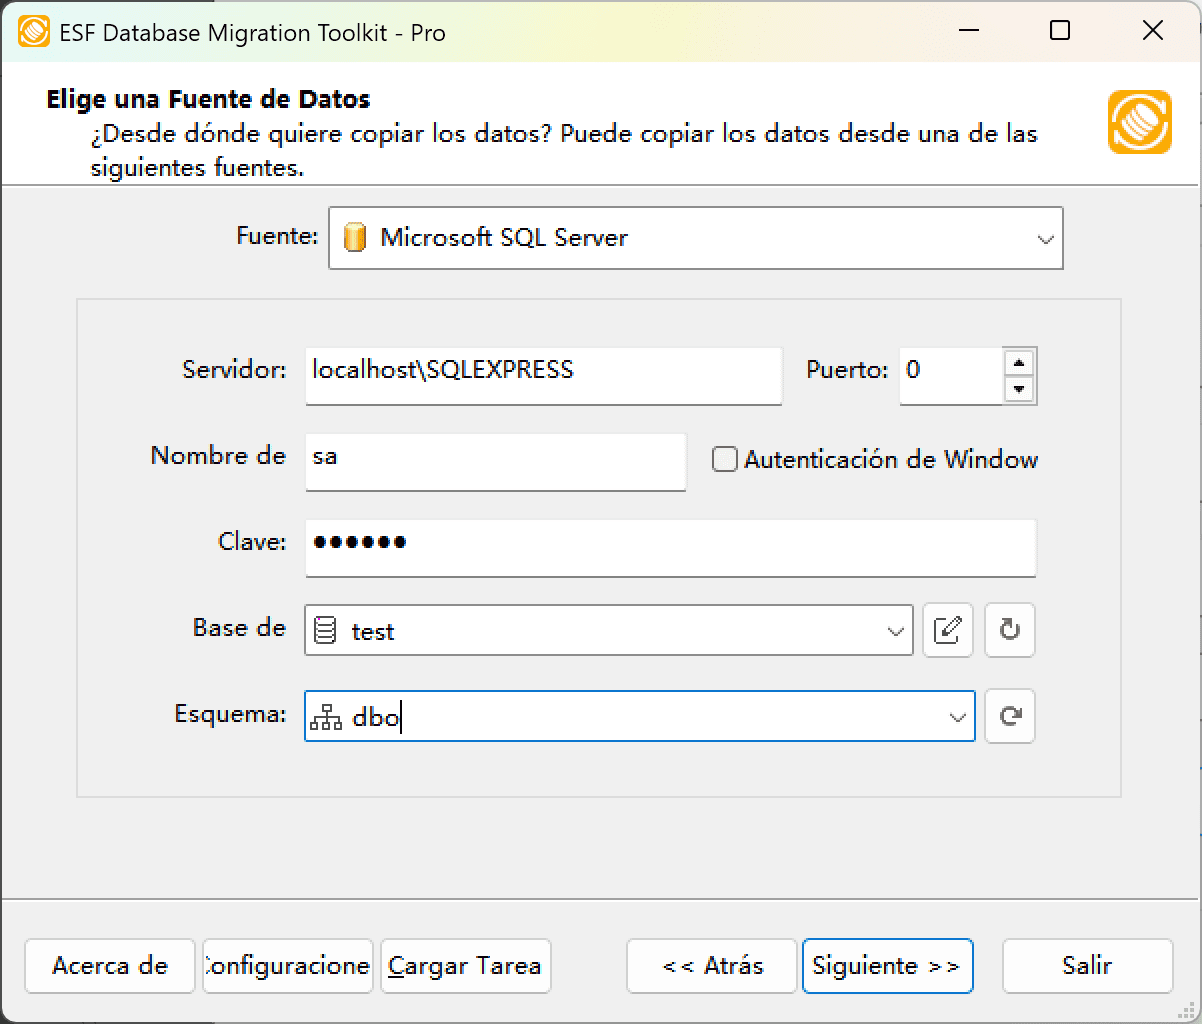Increase the Puerto value with the up arrow
The height and width of the screenshot is (1024, 1202).
[1020, 364]
